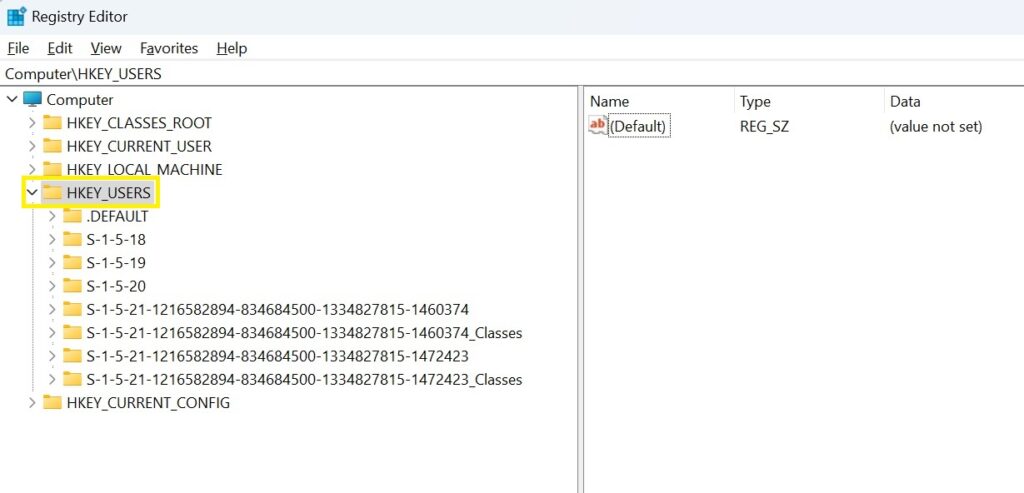1024x493 pixels.
Task: Click folder icon of key ending 1460374
Action: pyautogui.click(x=72, y=310)
